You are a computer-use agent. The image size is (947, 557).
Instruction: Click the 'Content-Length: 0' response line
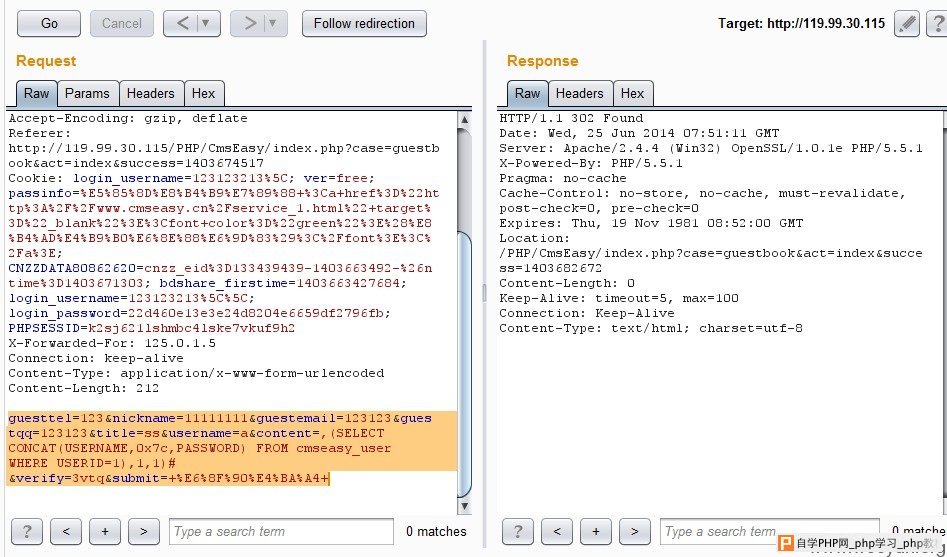tap(567, 283)
